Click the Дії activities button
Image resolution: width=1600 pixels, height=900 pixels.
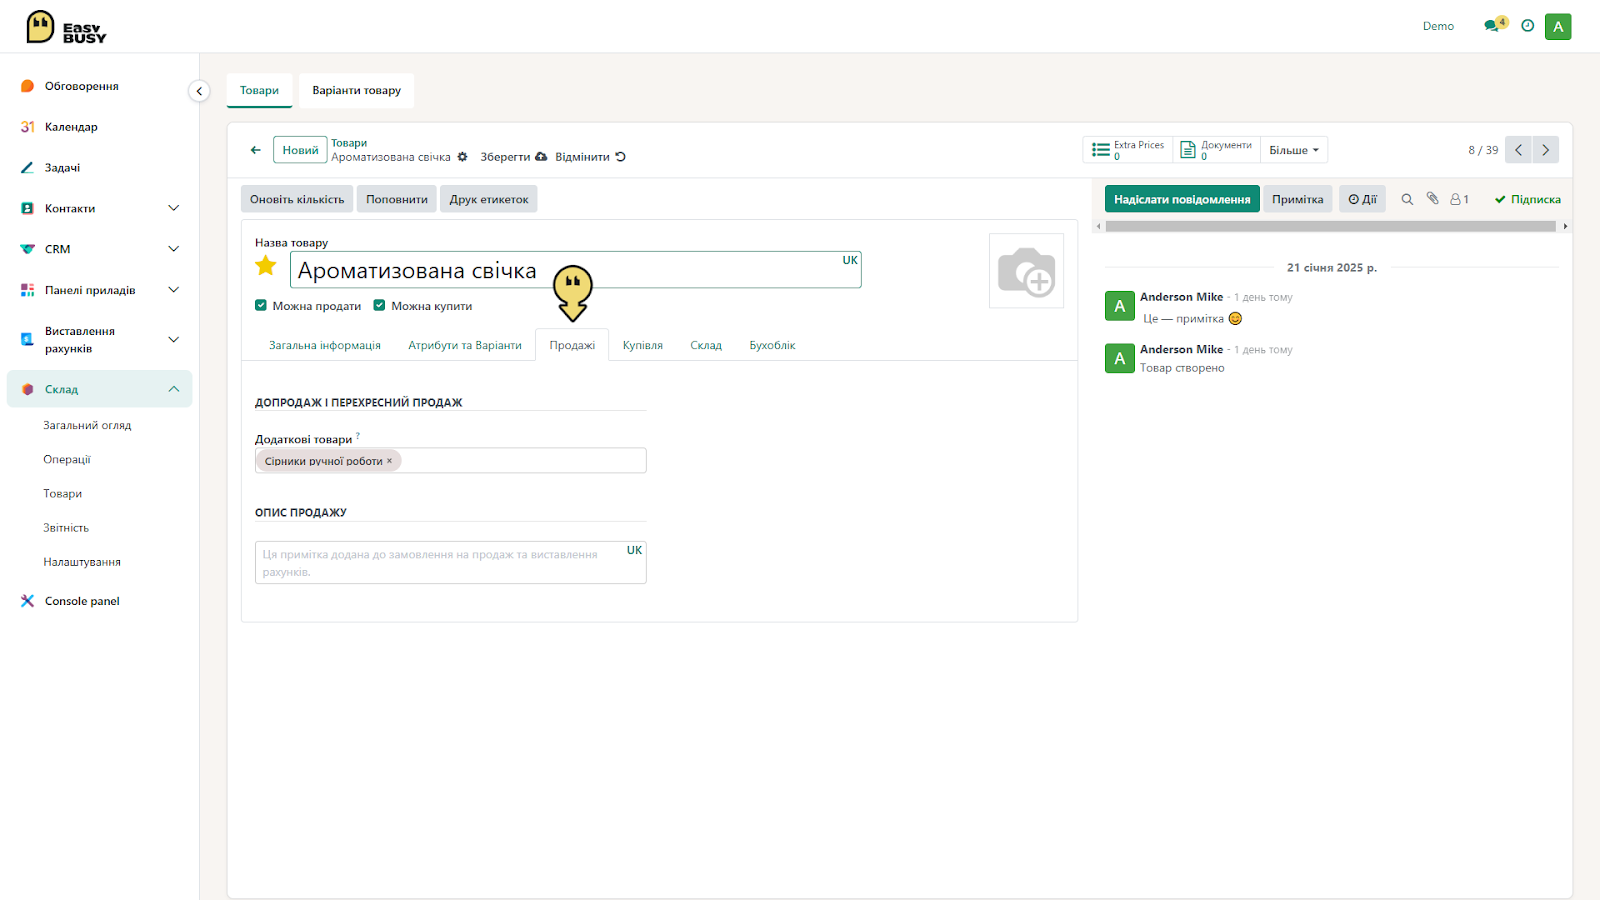[1362, 199]
